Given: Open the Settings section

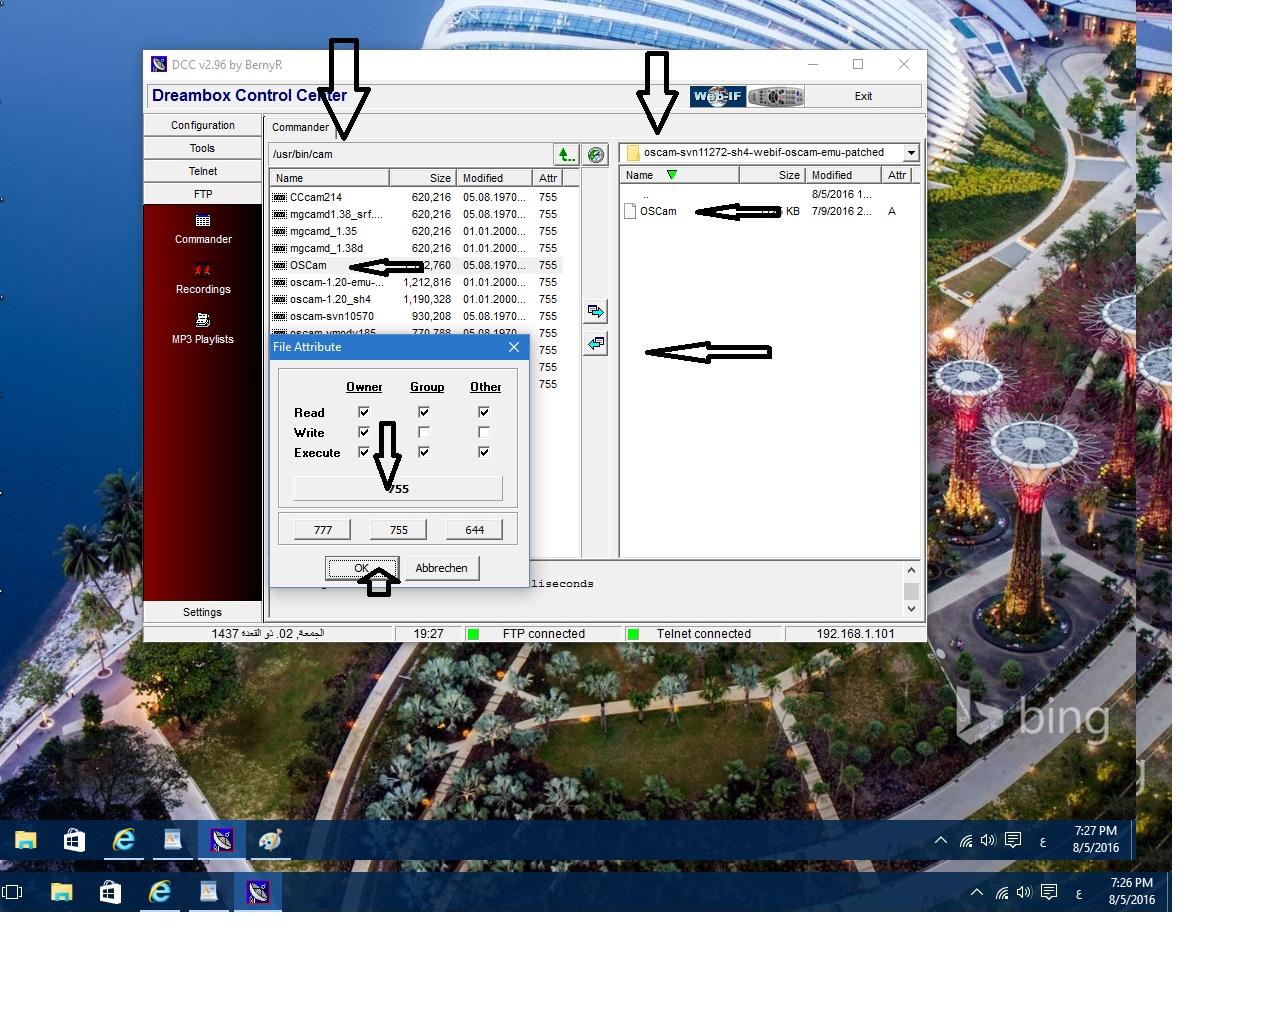Looking at the screenshot, I should (203, 612).
